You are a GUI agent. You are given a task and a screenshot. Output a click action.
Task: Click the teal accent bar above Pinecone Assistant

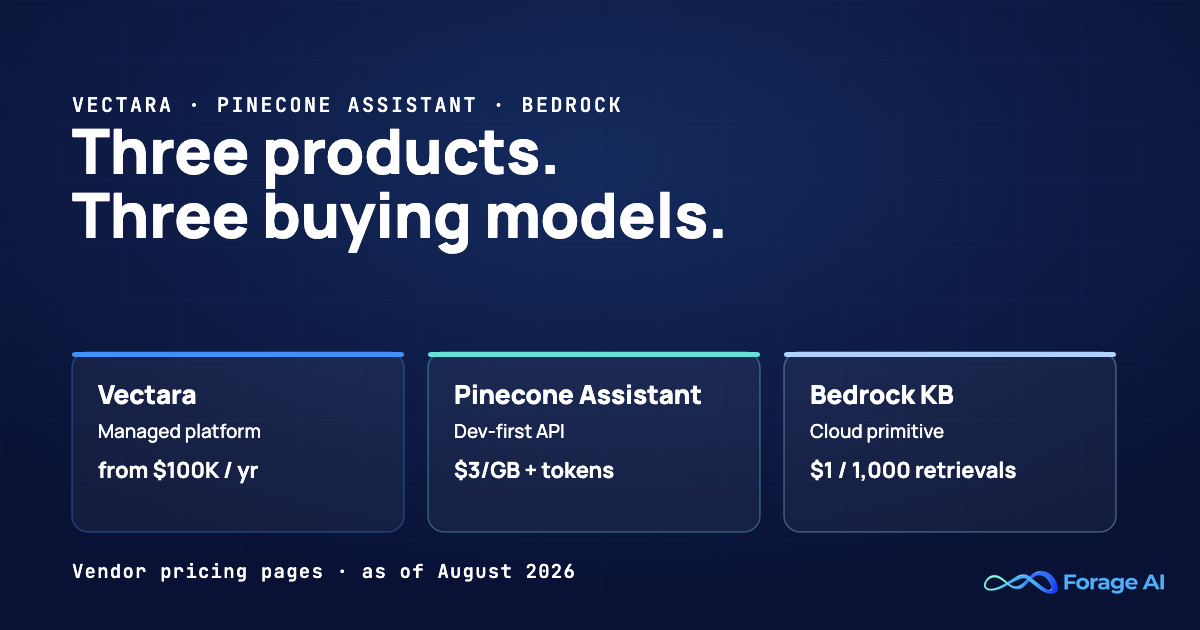click(x=594, y=354)
